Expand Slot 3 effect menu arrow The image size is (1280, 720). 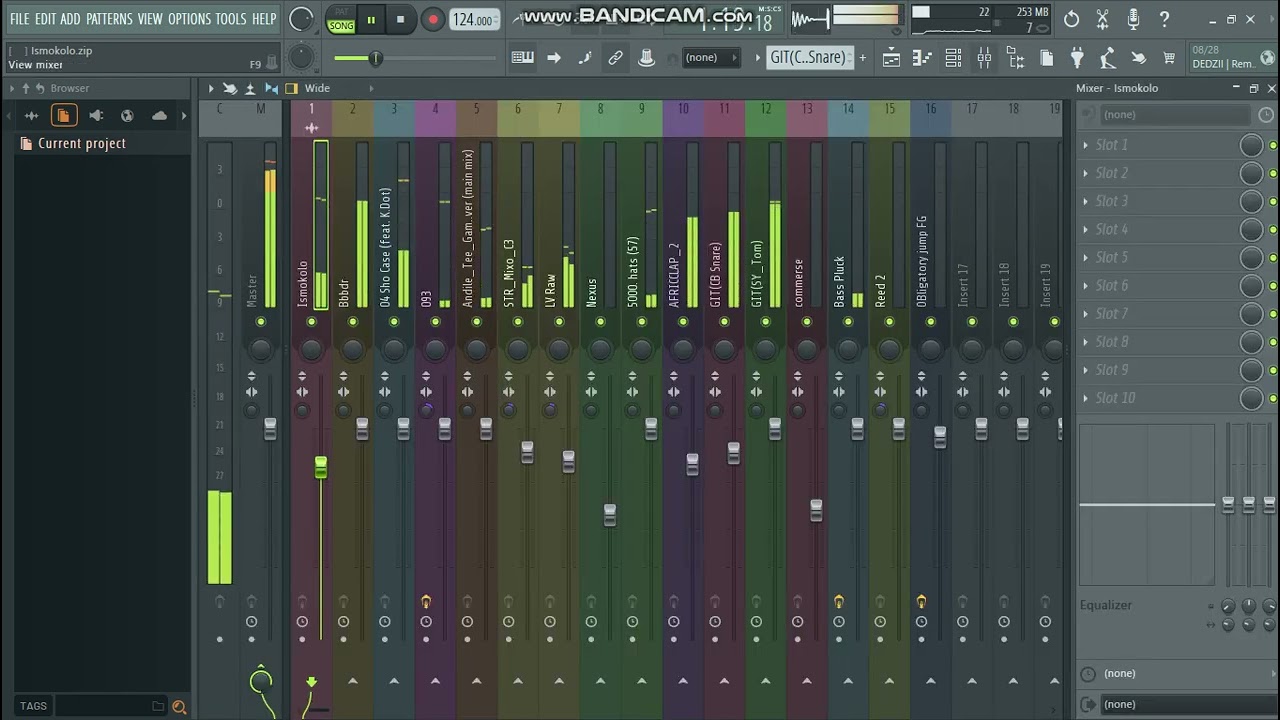(x=1085, y=201)
